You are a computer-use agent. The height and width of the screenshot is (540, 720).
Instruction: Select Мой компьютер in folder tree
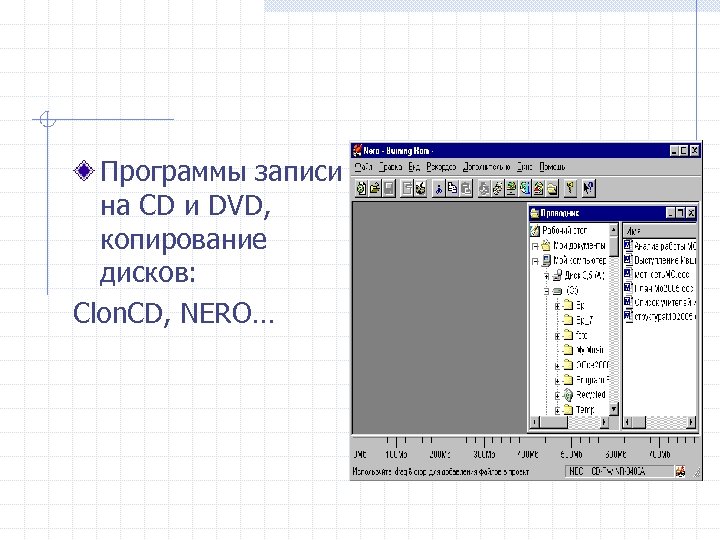[x=579, y=260]
